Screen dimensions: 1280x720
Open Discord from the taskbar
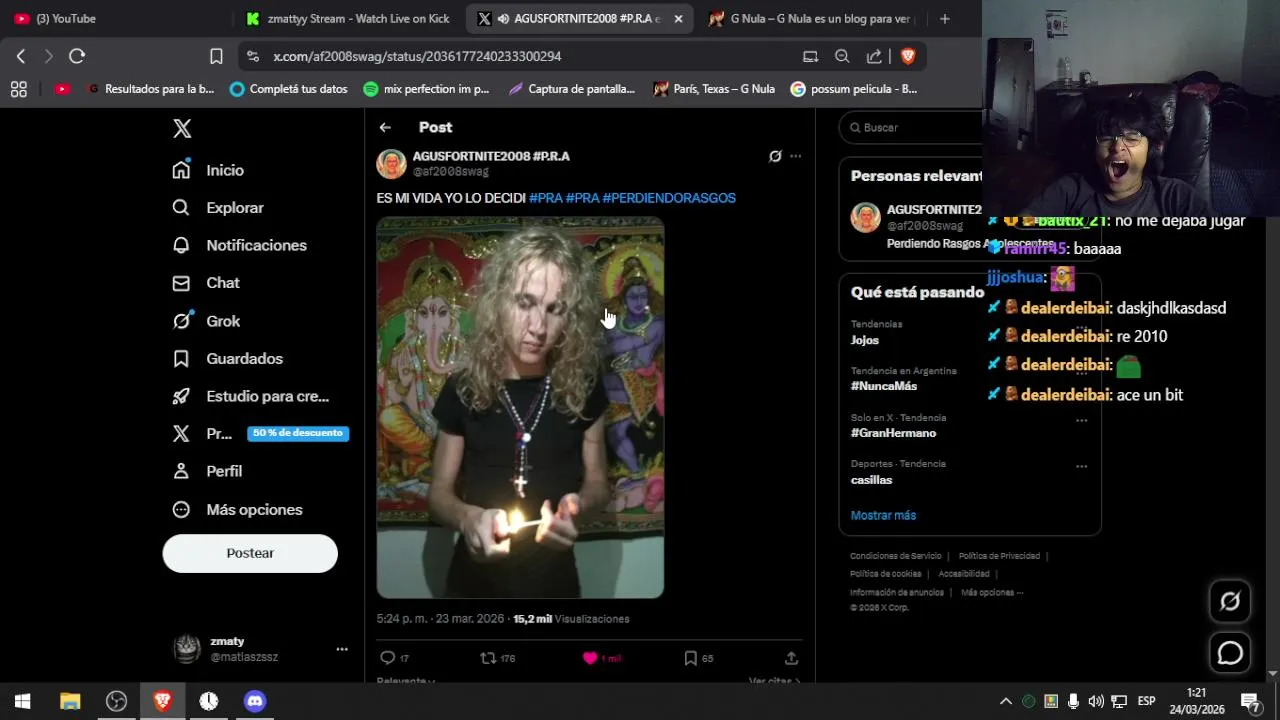255,701
